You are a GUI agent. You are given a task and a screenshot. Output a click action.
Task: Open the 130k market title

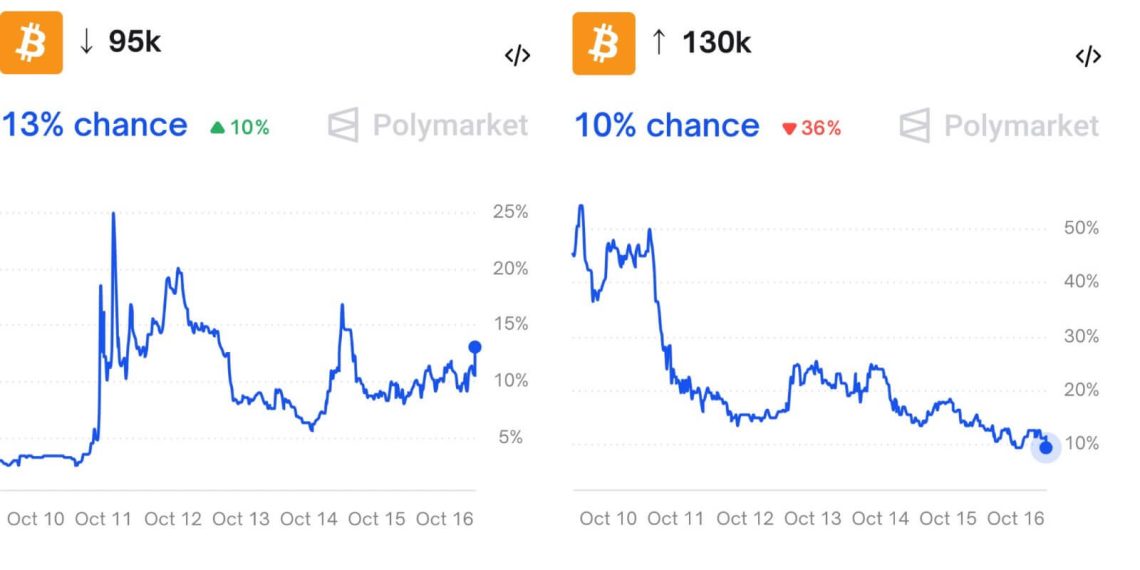coord(716,42)
